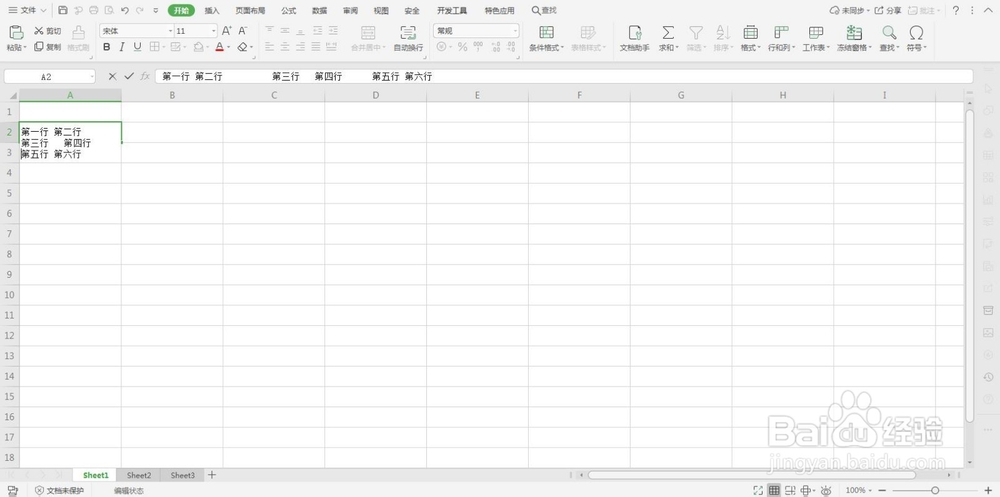Open the Data (数据) tab
The width and height of the screenshot is (1000, 497).
click(320, 10)
